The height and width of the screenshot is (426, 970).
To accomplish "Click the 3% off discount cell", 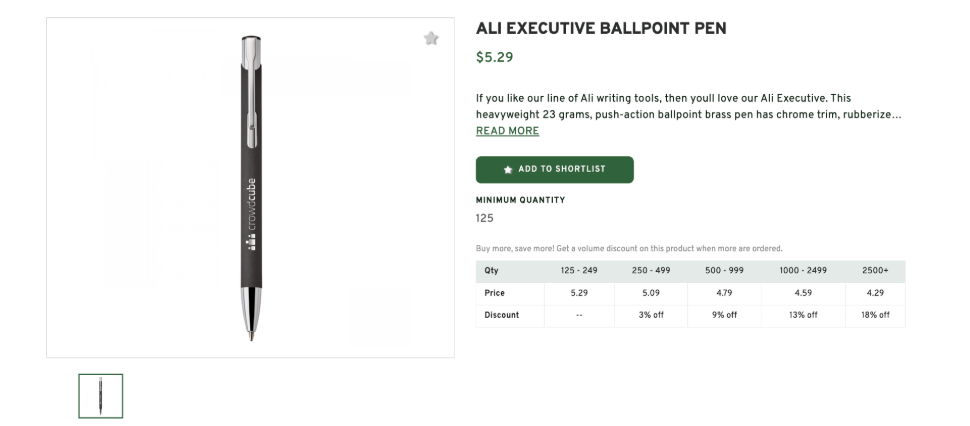I will pos(652,315).
